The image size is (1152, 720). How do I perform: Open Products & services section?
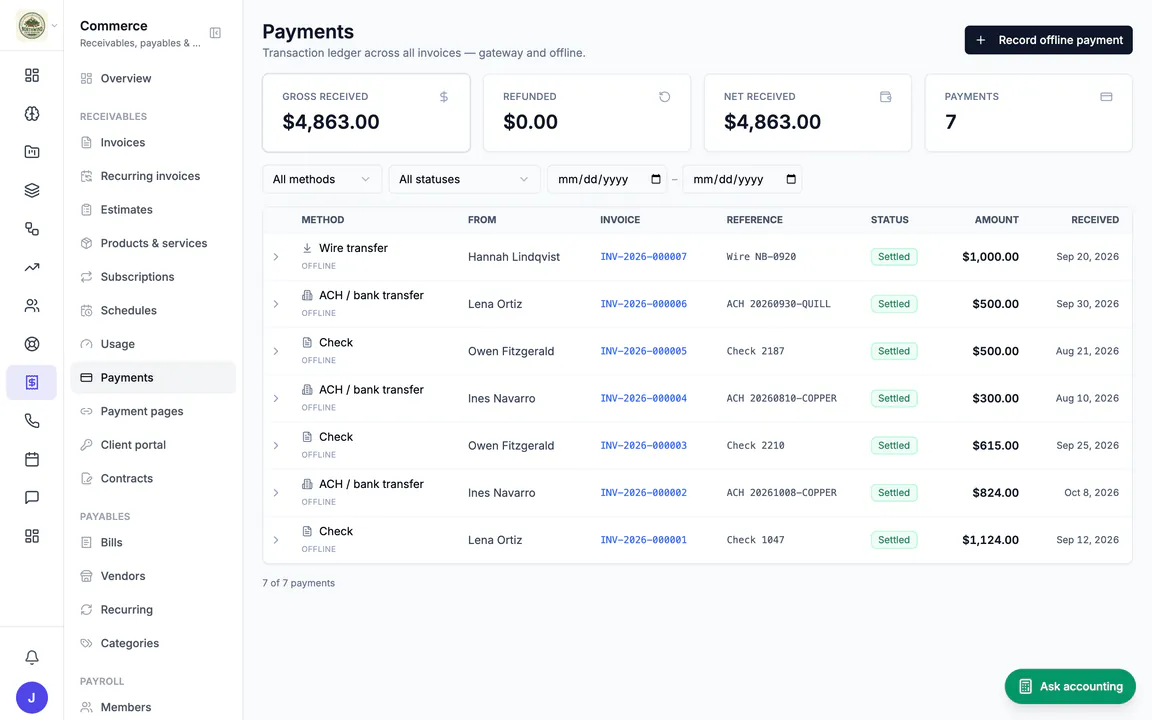click(153, 243)
